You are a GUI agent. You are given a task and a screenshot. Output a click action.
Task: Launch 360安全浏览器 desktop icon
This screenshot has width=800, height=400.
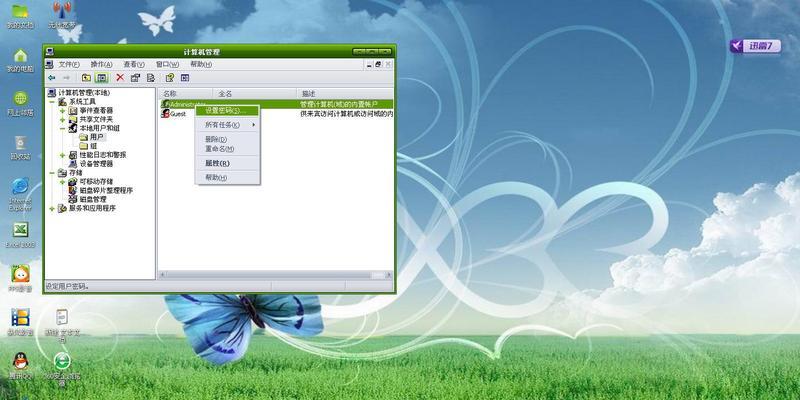tap(62, 369)
